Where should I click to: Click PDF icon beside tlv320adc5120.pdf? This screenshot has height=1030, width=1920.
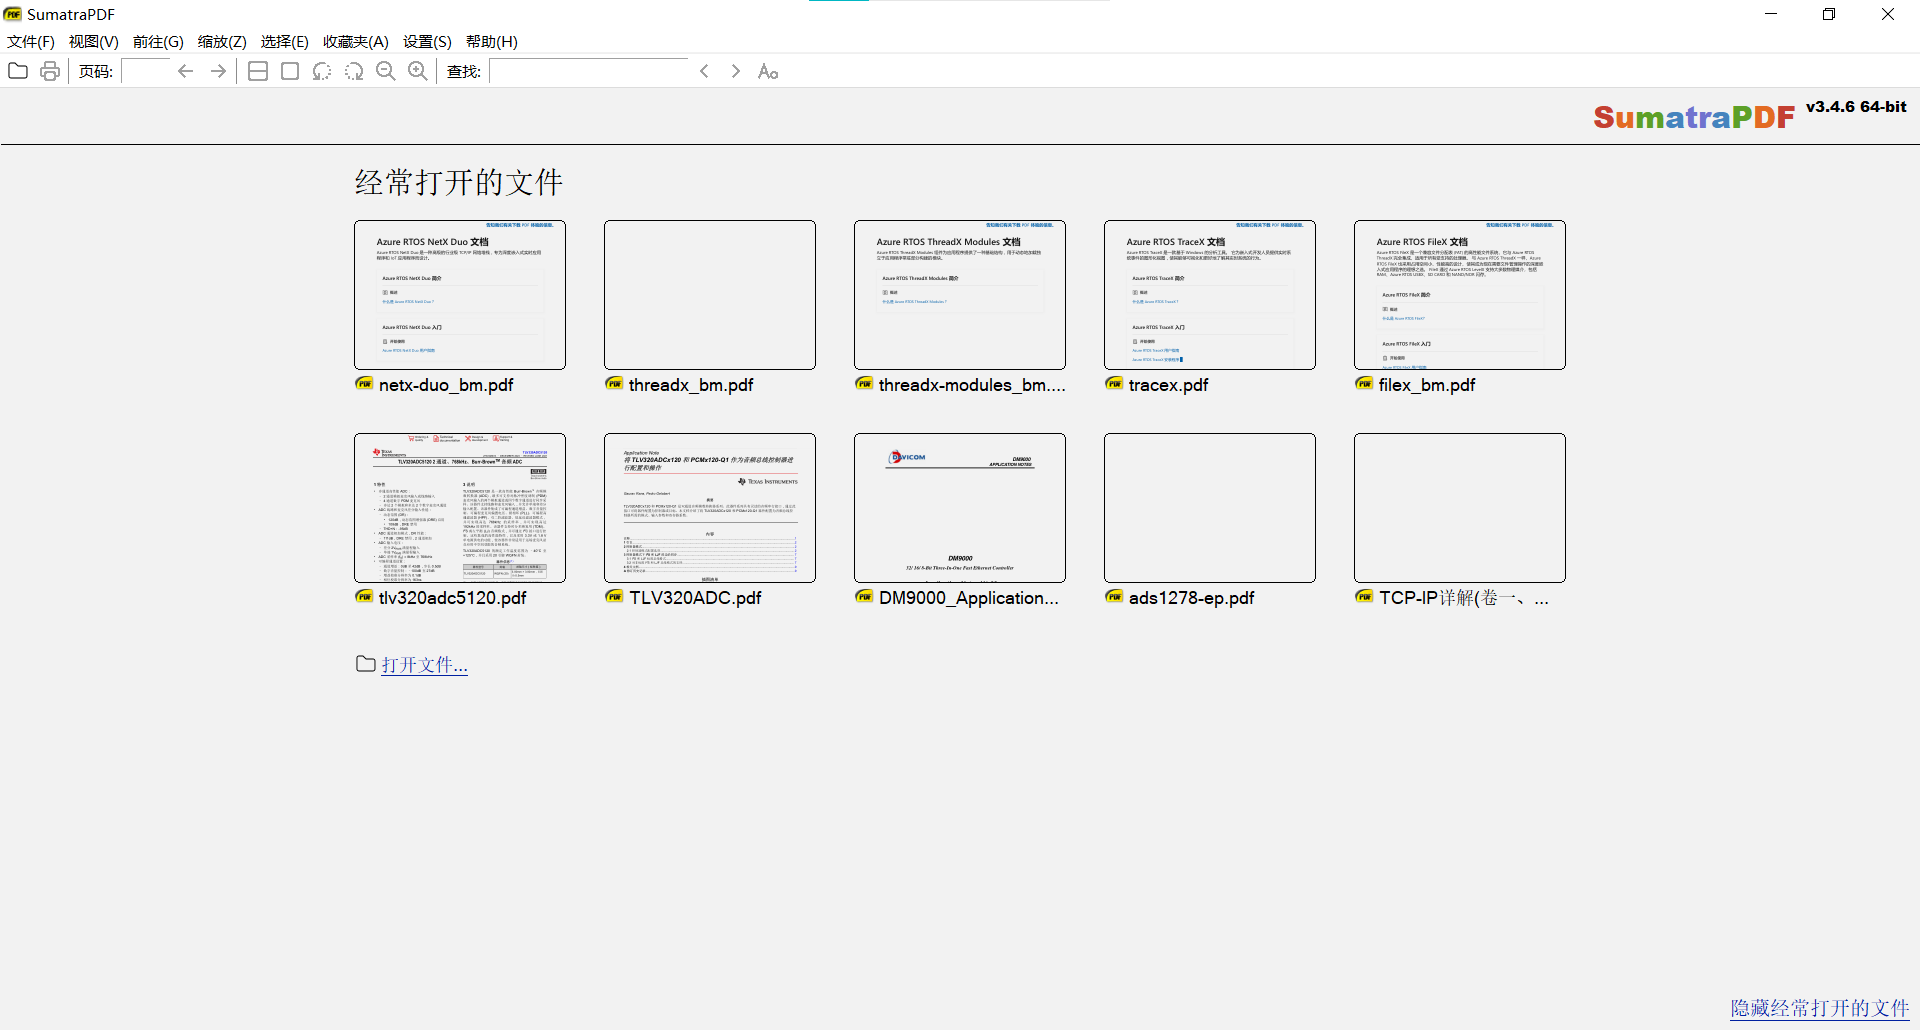coord(364,597)
